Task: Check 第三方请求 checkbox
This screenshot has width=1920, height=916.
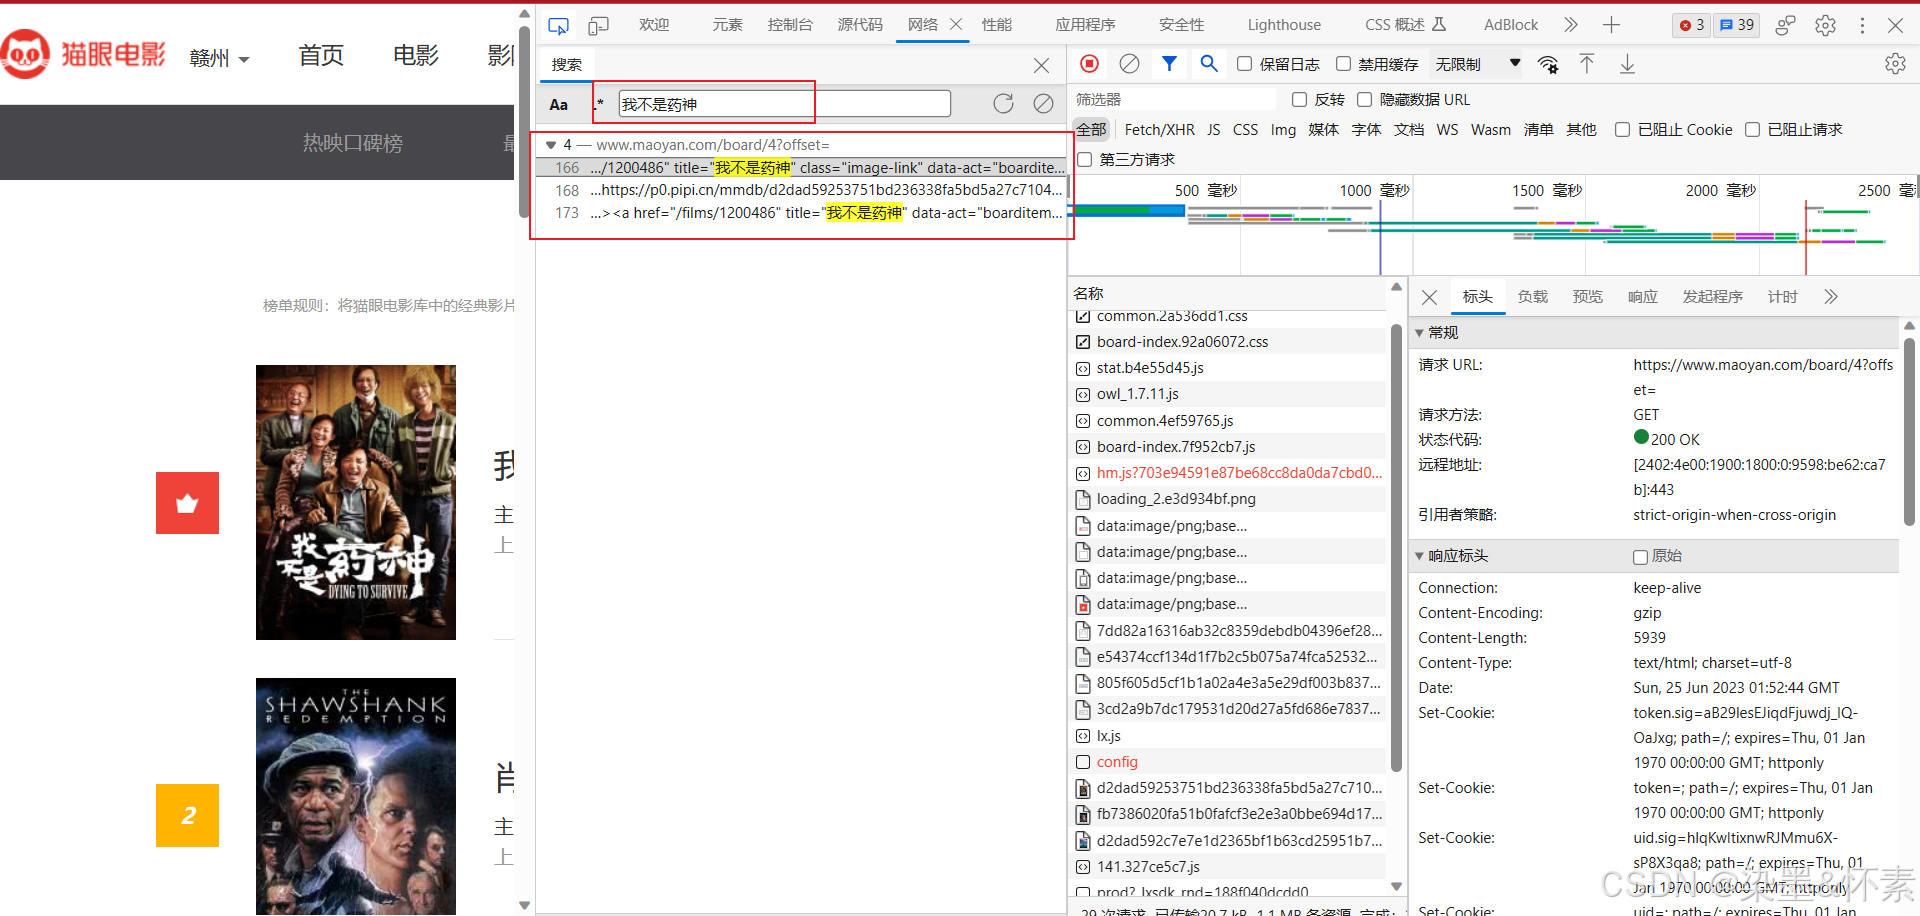Action: (x=1084, y=159)
